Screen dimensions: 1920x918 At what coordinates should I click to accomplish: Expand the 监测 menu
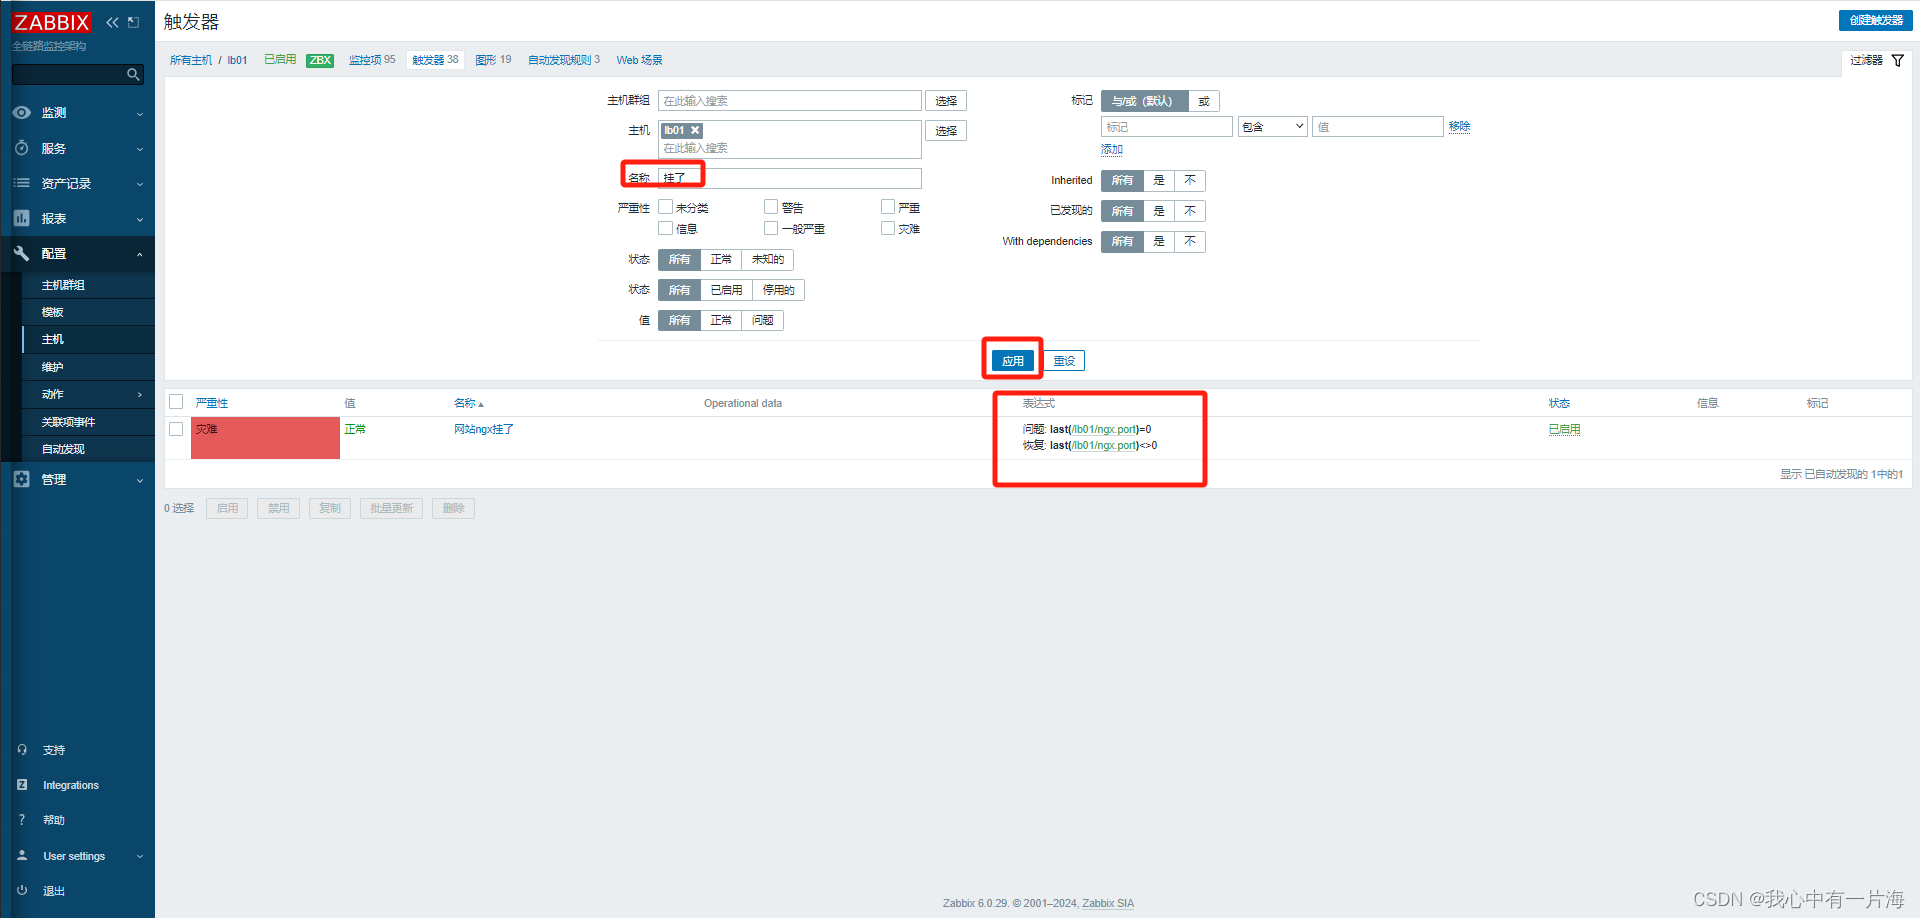click(139, 114)
